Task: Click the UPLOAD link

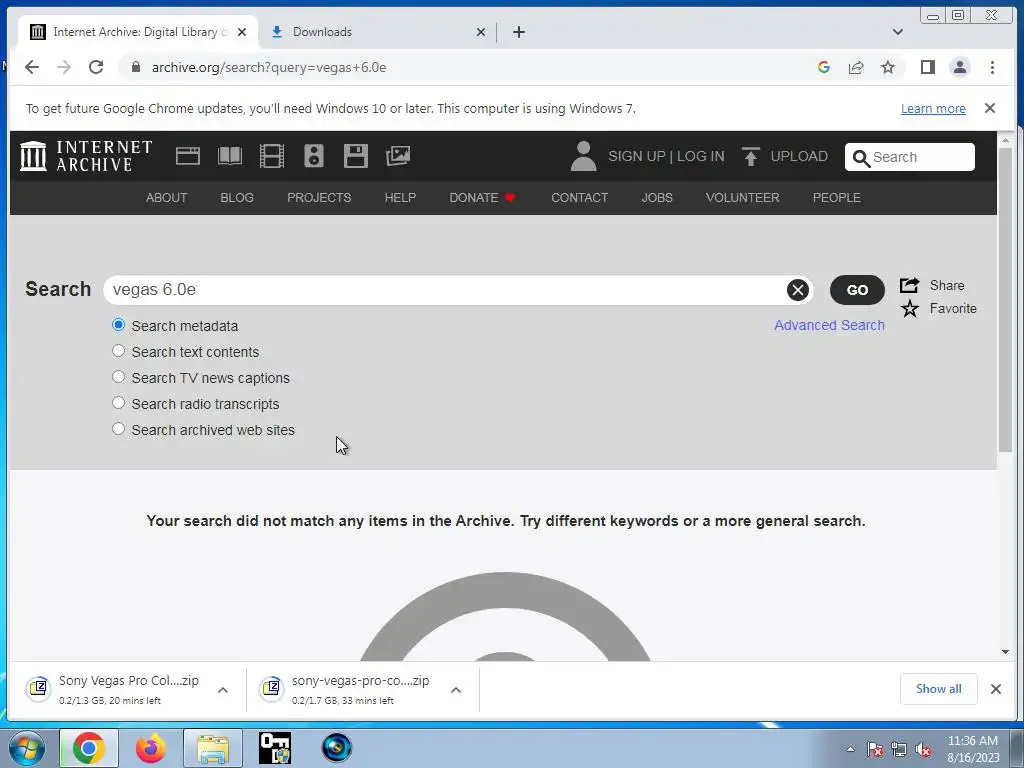Action: (x=799, y=156)
